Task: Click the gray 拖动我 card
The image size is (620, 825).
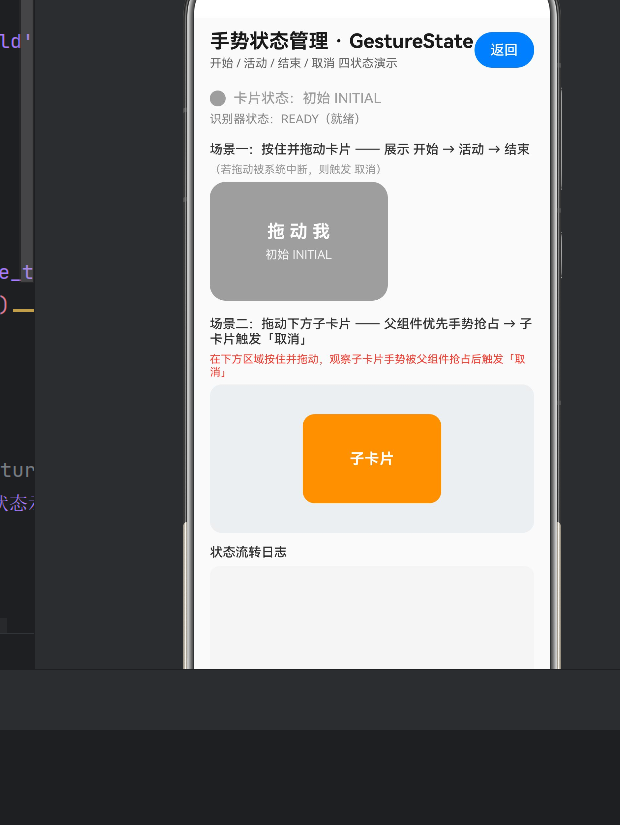Action: [299, 242]
